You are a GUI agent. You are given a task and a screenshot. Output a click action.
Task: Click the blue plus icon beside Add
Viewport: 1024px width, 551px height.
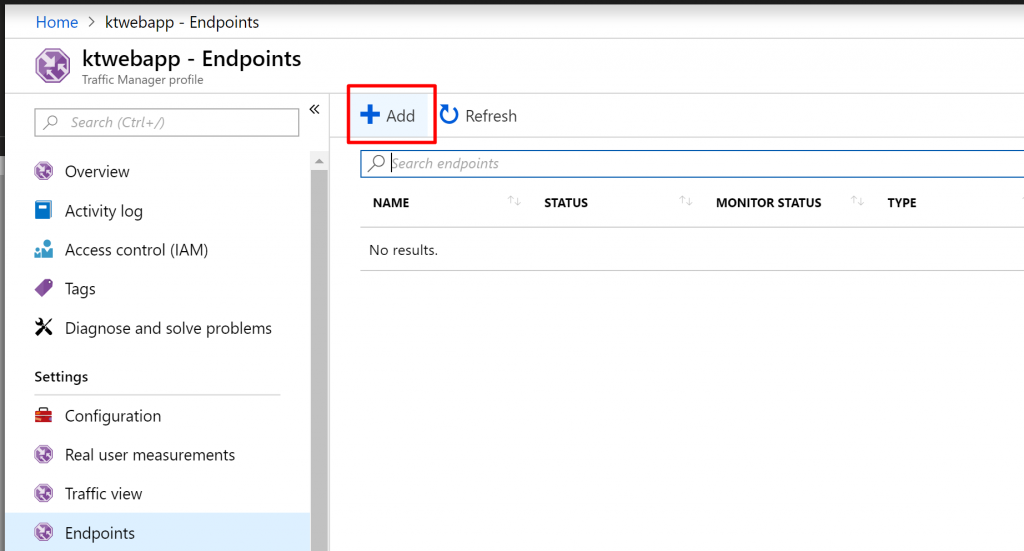[370, 114]
